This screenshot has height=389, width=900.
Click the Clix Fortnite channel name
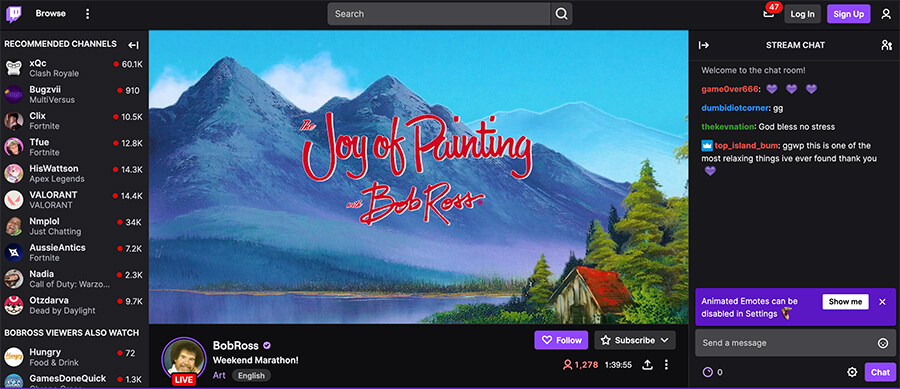pyautogui.click(x=37, y=116)
